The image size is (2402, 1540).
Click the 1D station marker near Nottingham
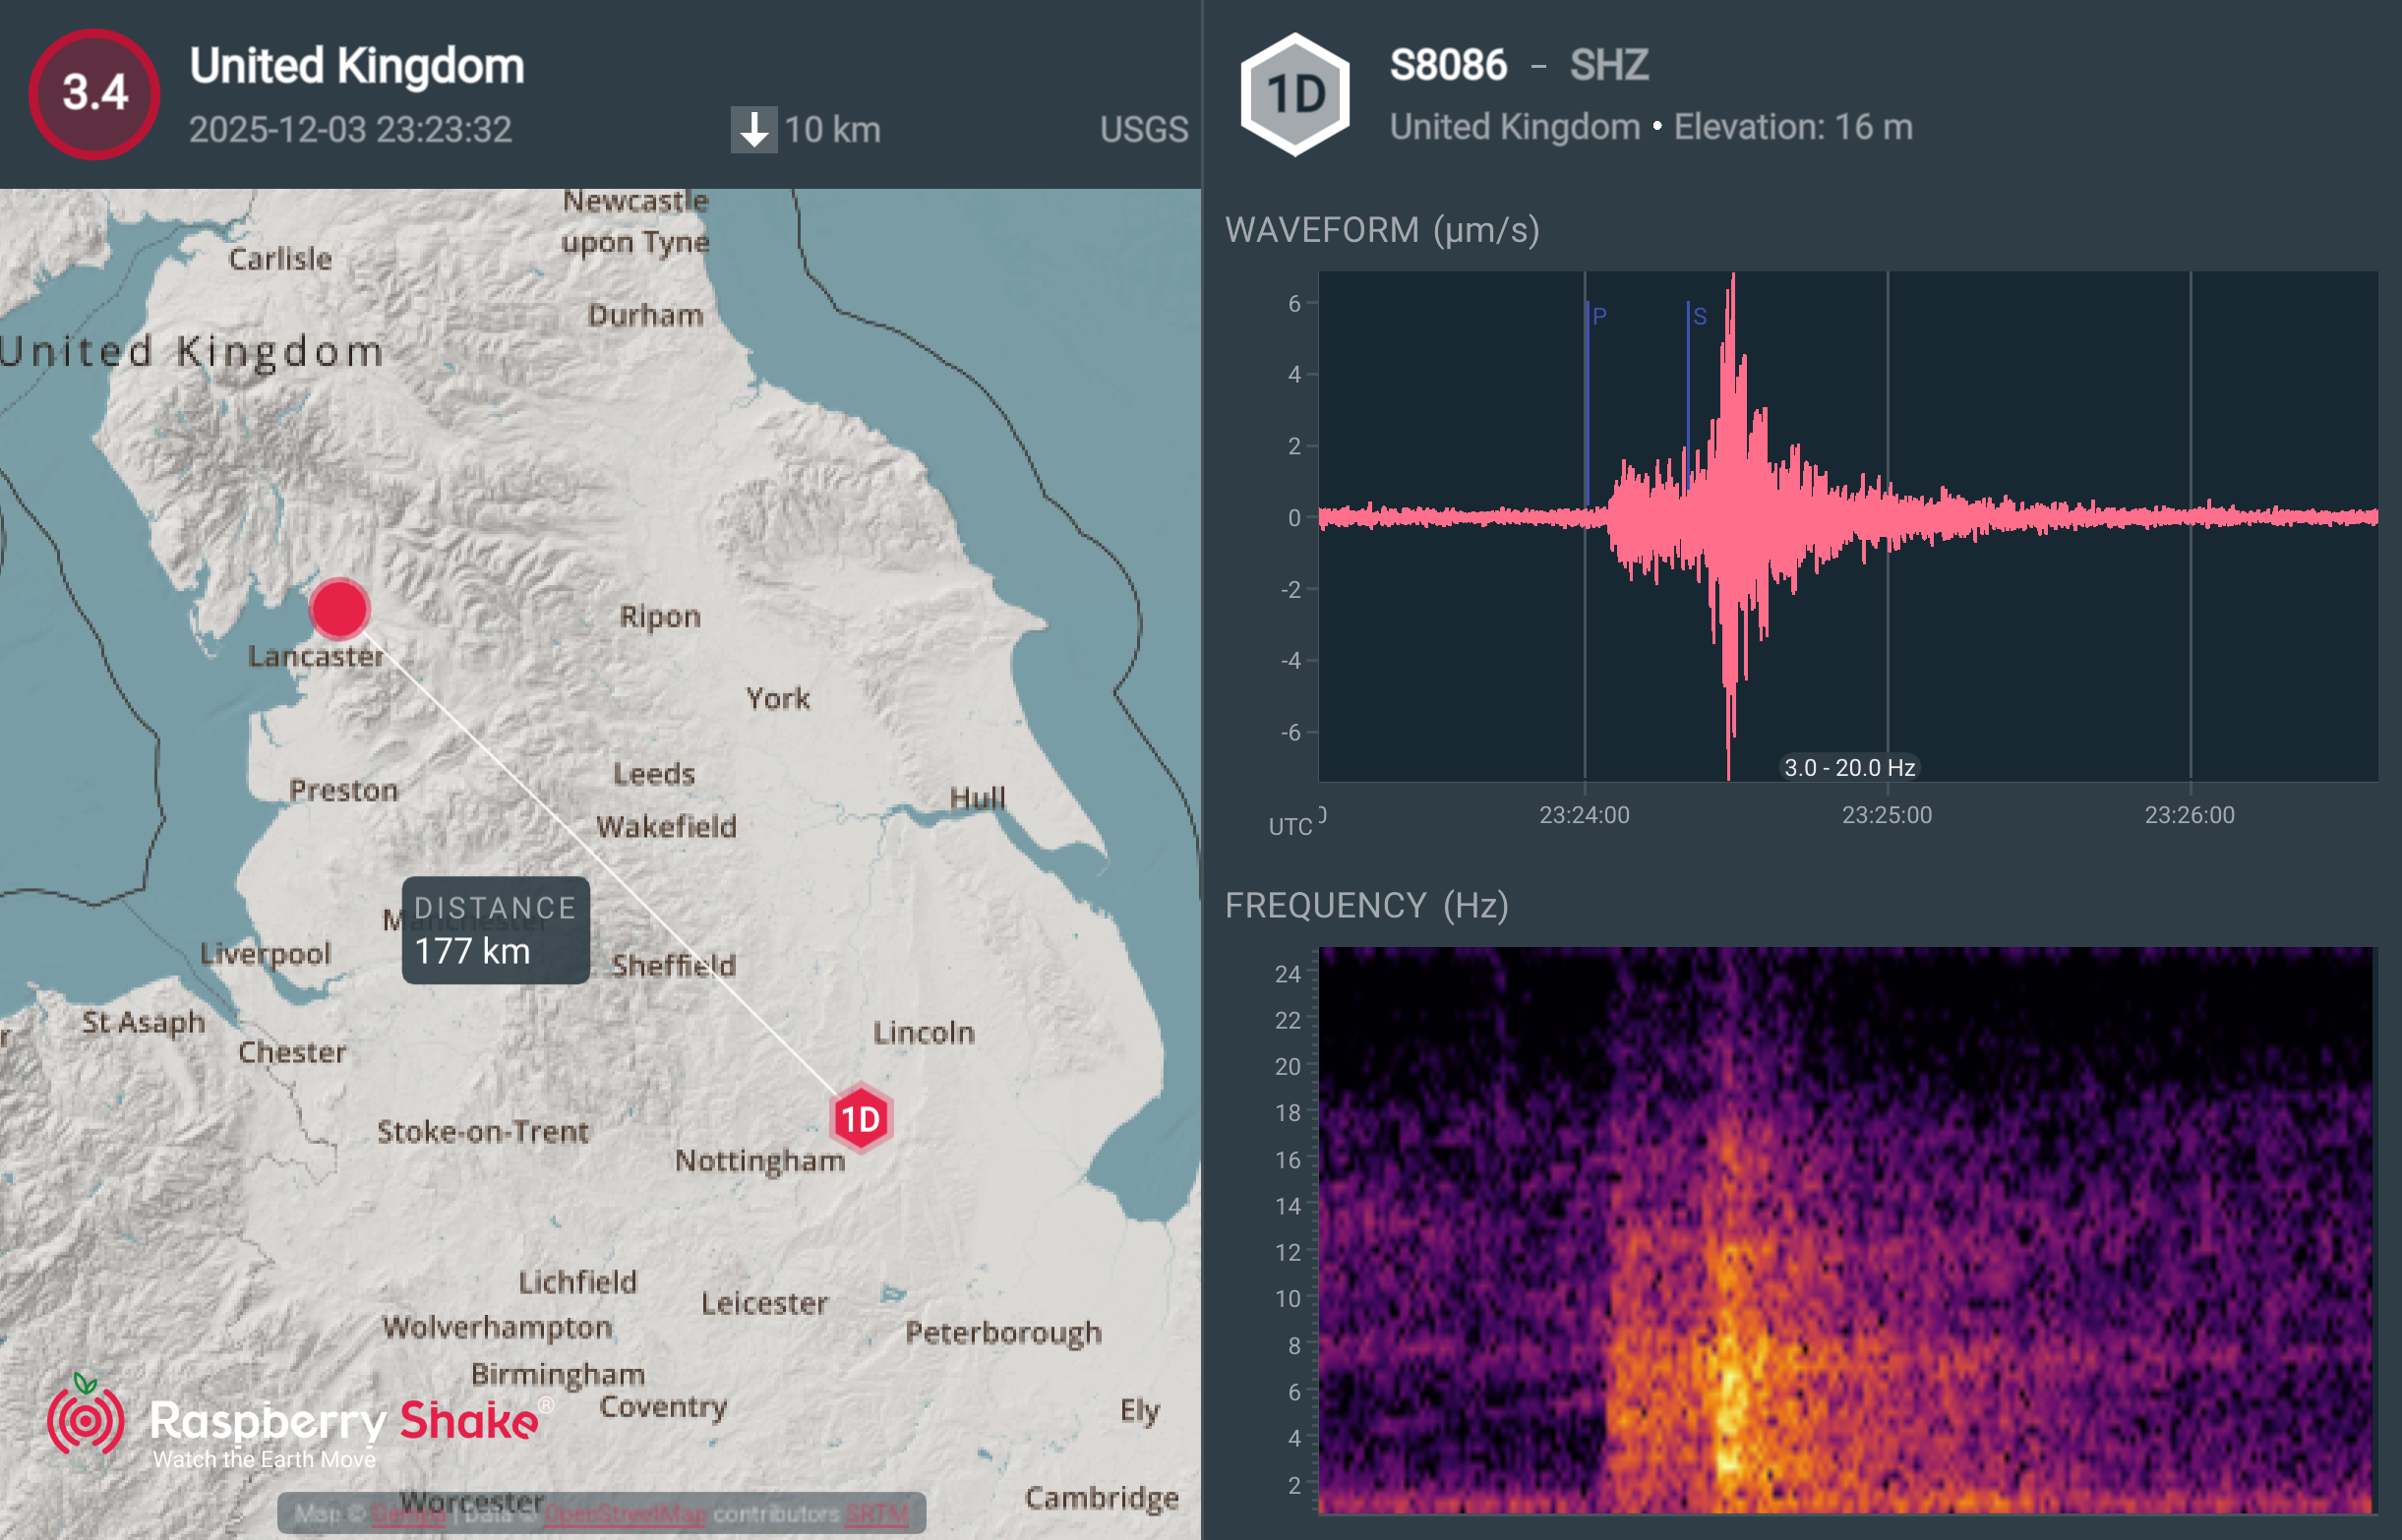tap(860, 1118)
